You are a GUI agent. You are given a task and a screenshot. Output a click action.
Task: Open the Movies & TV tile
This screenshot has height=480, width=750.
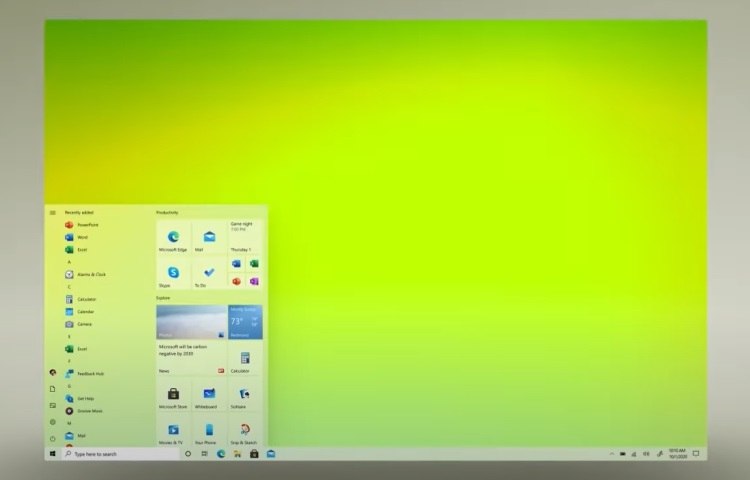coord(173,430)
